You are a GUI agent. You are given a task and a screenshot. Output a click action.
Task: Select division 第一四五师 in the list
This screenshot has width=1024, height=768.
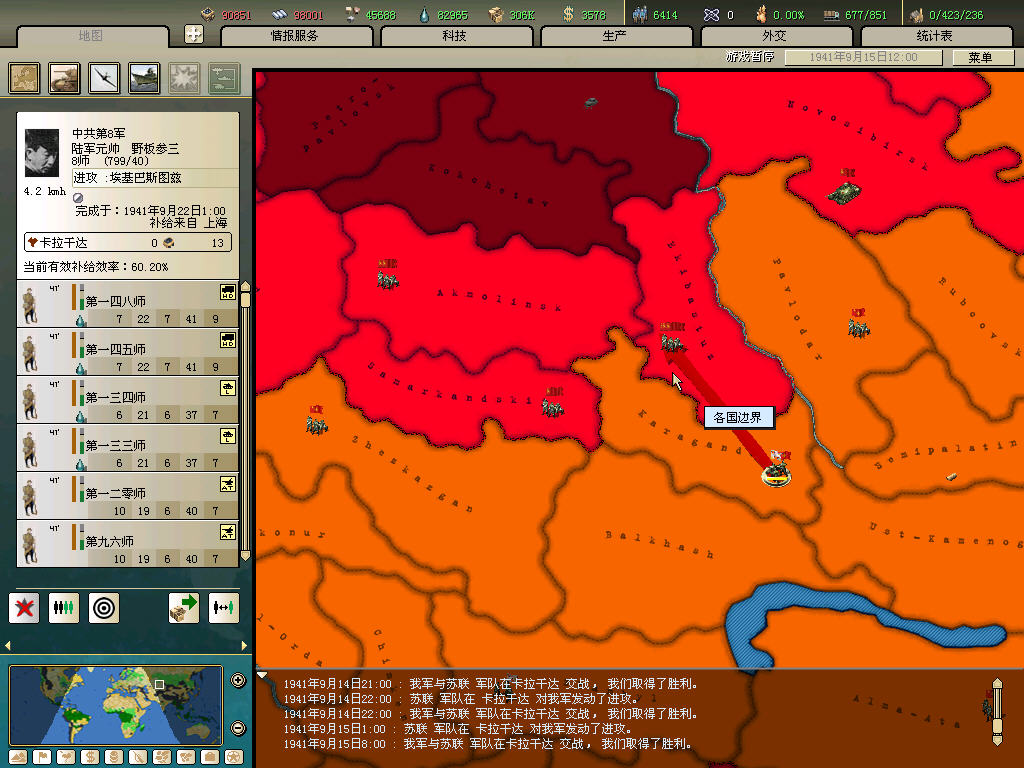(x=127, y=351)
